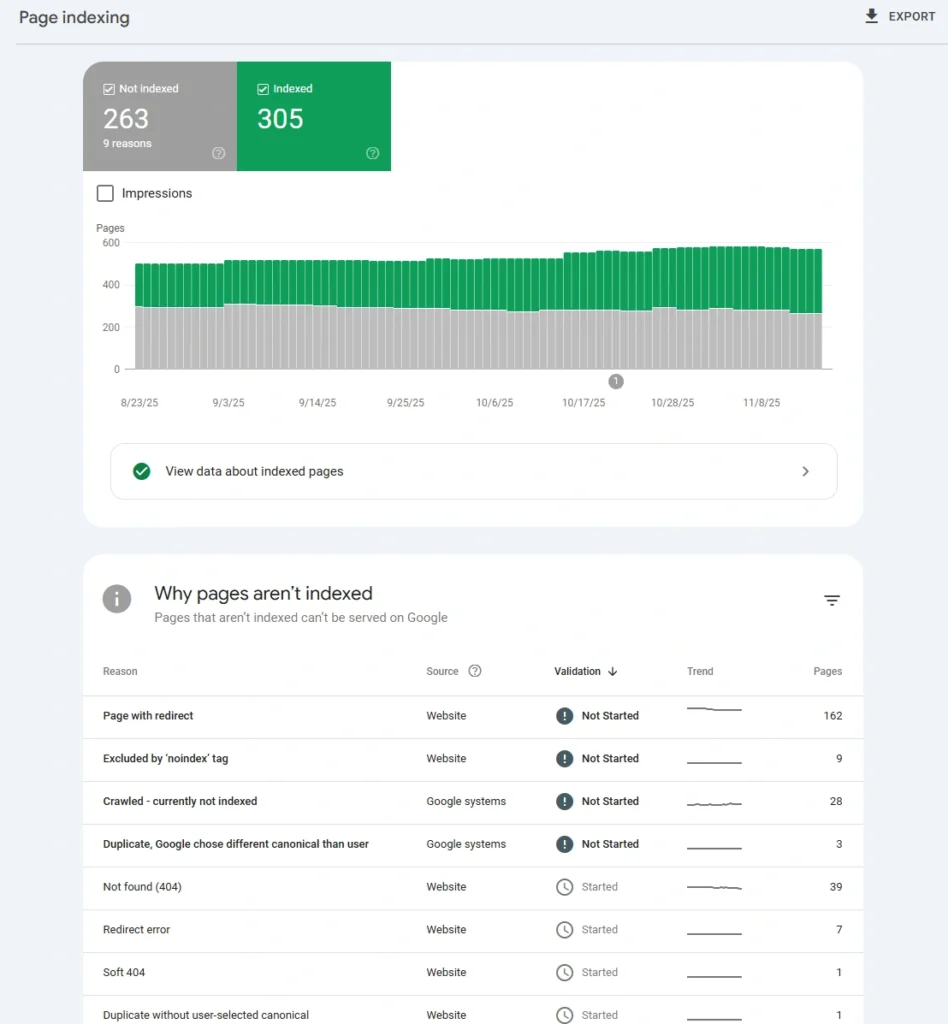Open the filter icon above the reasons table
Image resolution: width=948 pixels, height=1024 pixels.
pyautogui.click(x=832, y=599)
